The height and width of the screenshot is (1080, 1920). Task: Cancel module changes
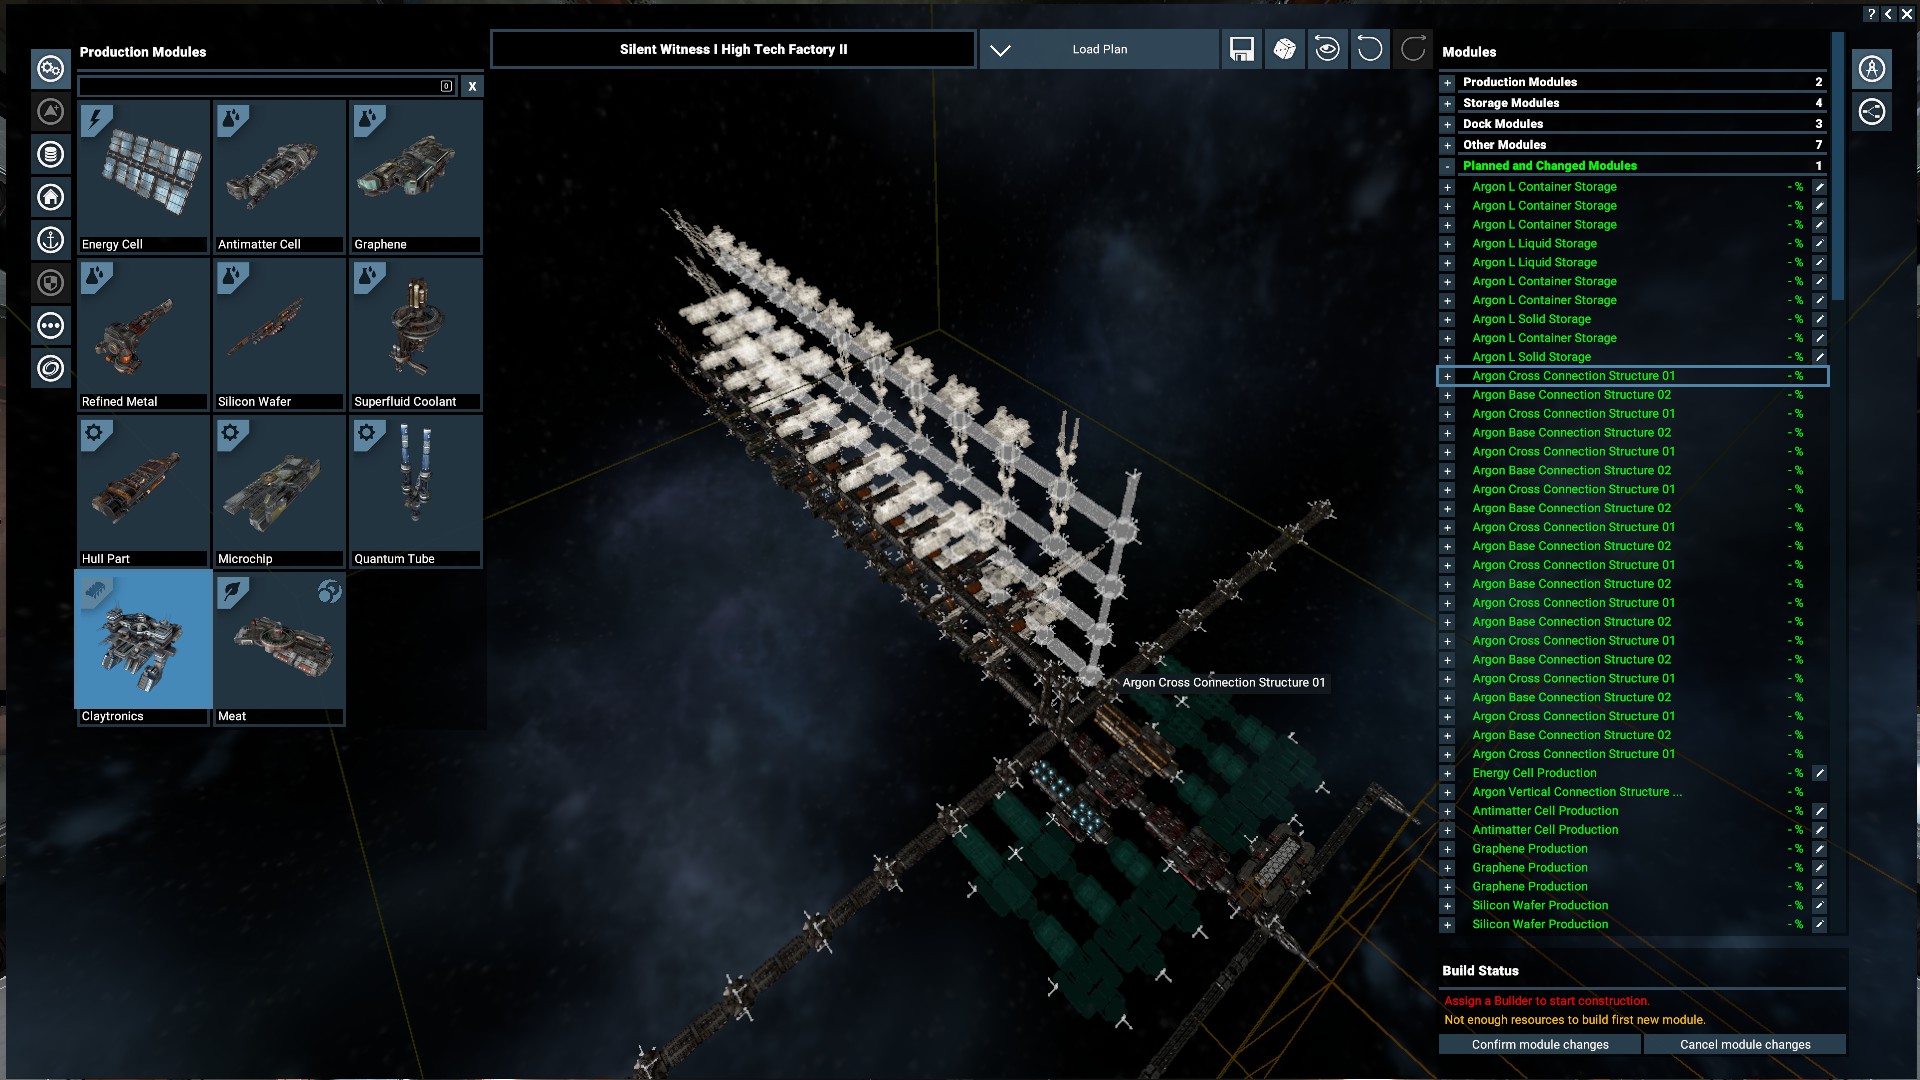[1744, 1044]
